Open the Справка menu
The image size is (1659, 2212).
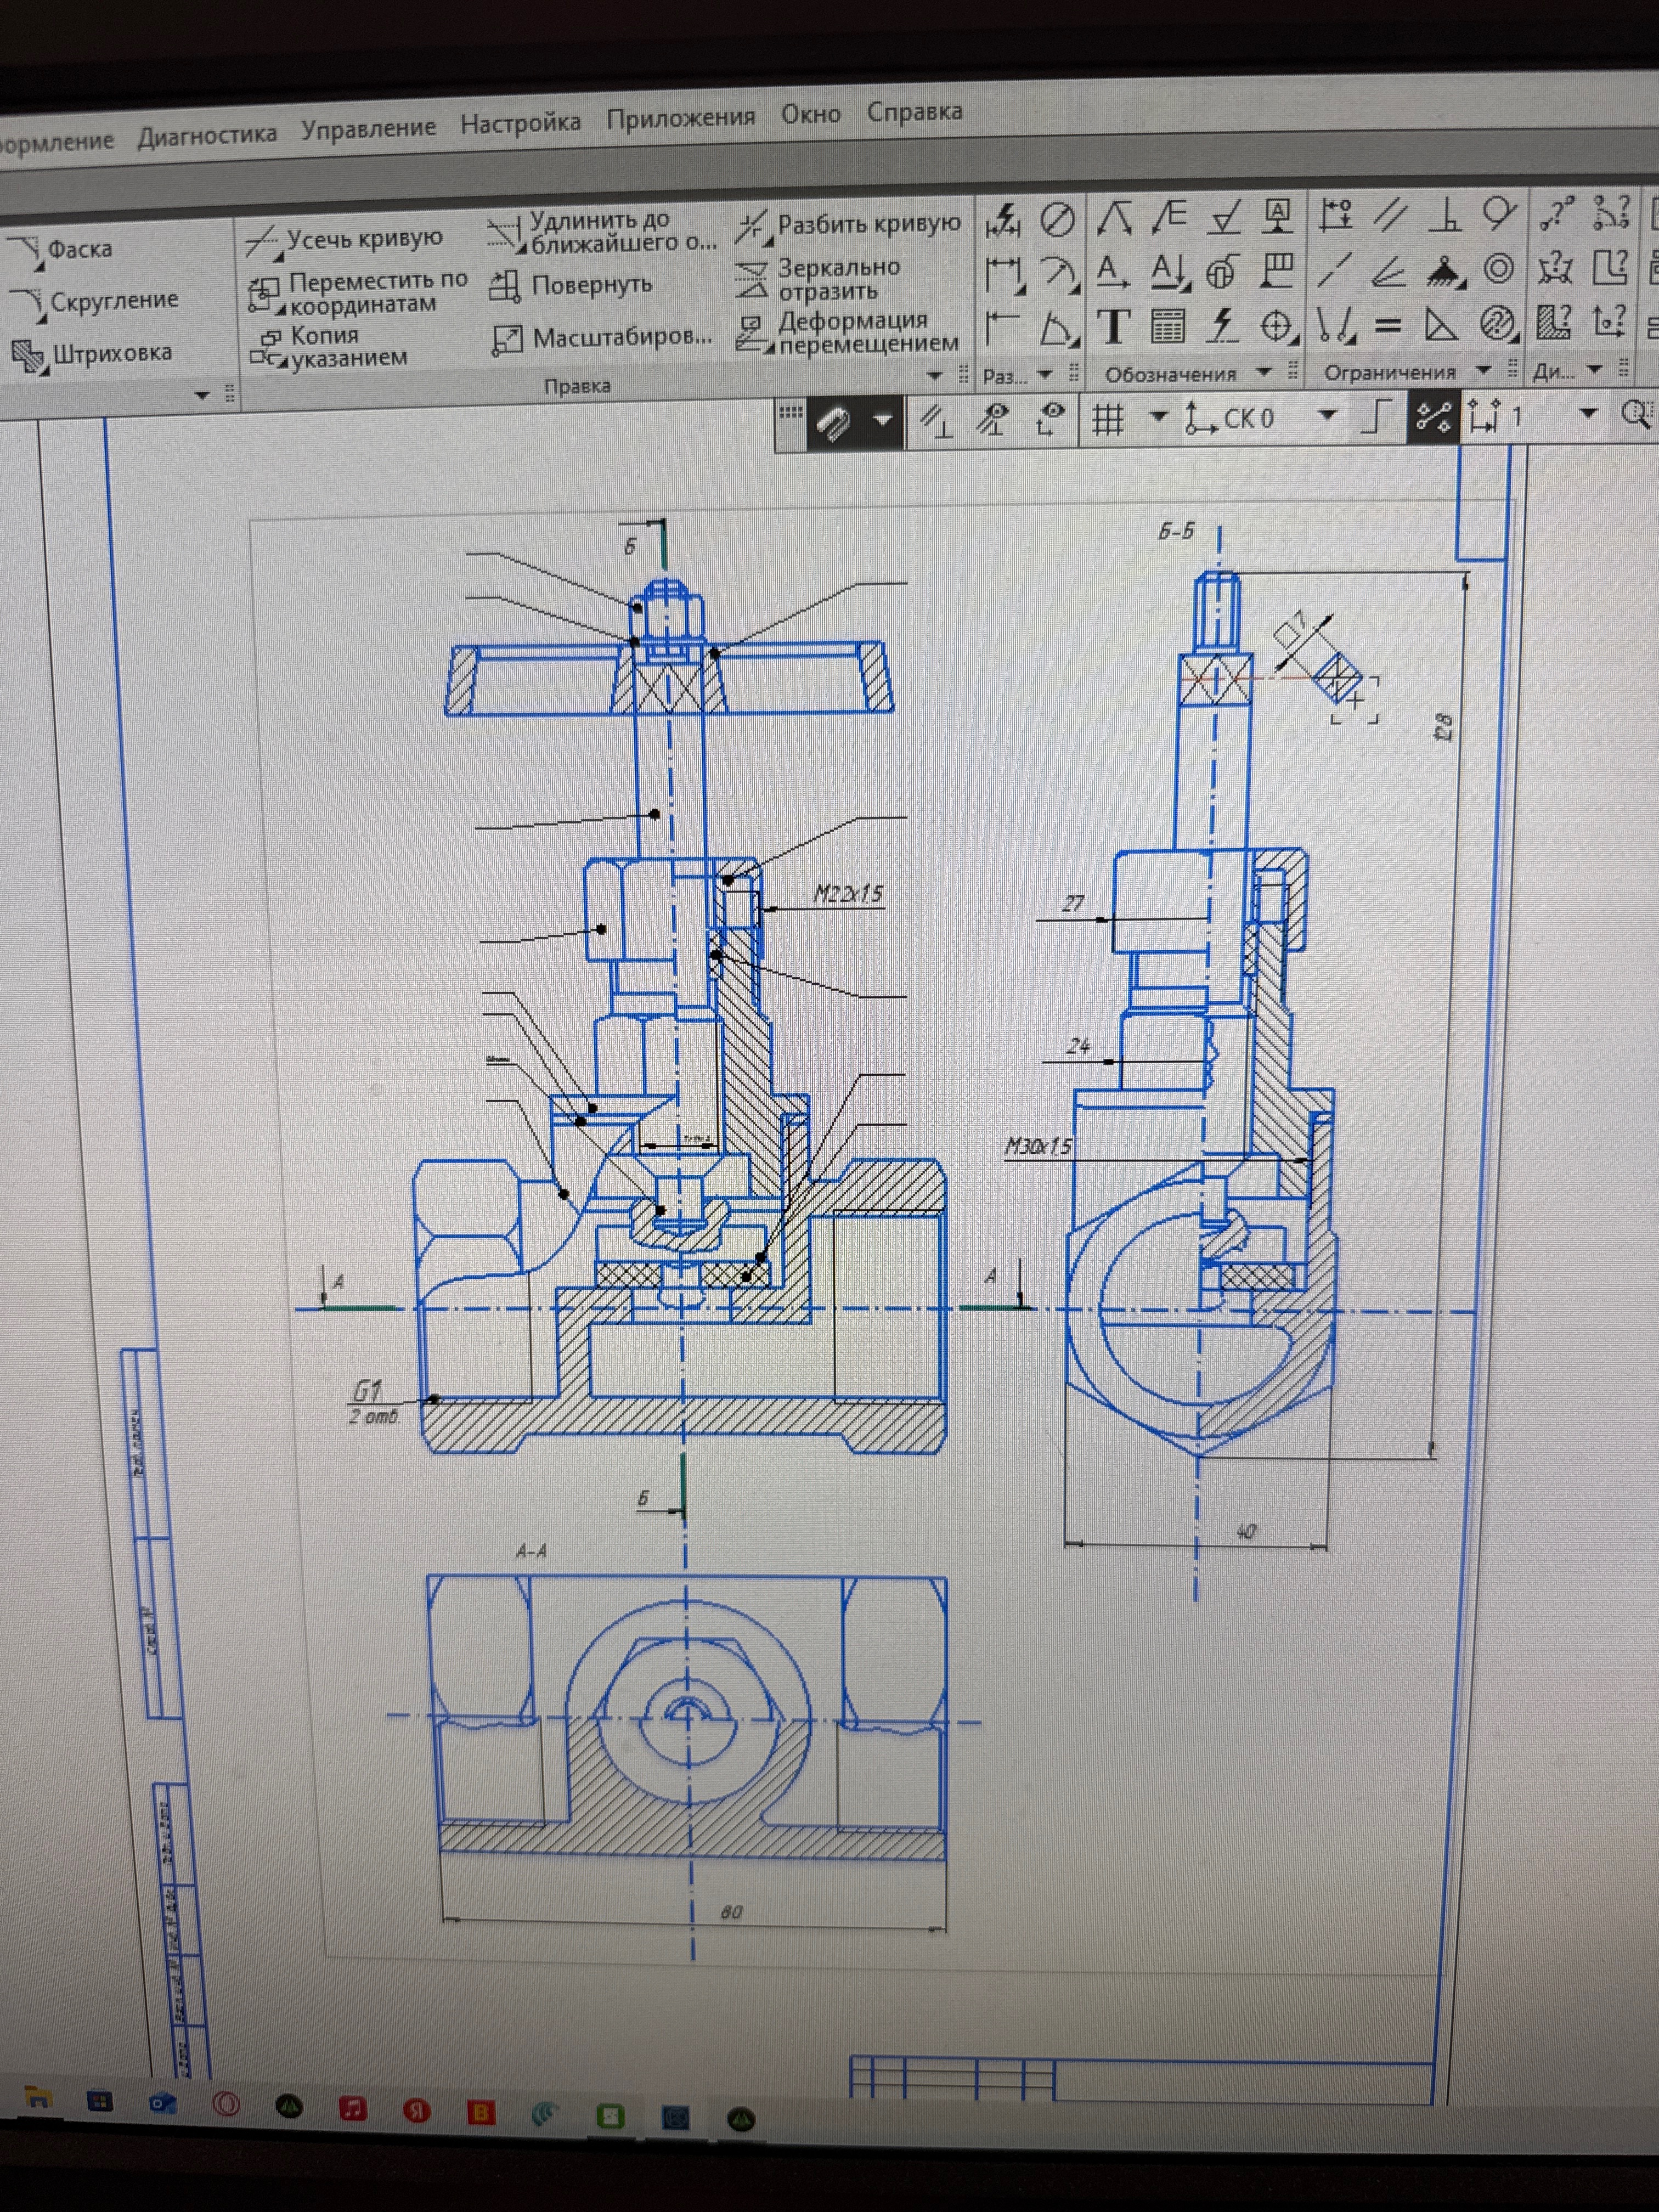(914, 112)
